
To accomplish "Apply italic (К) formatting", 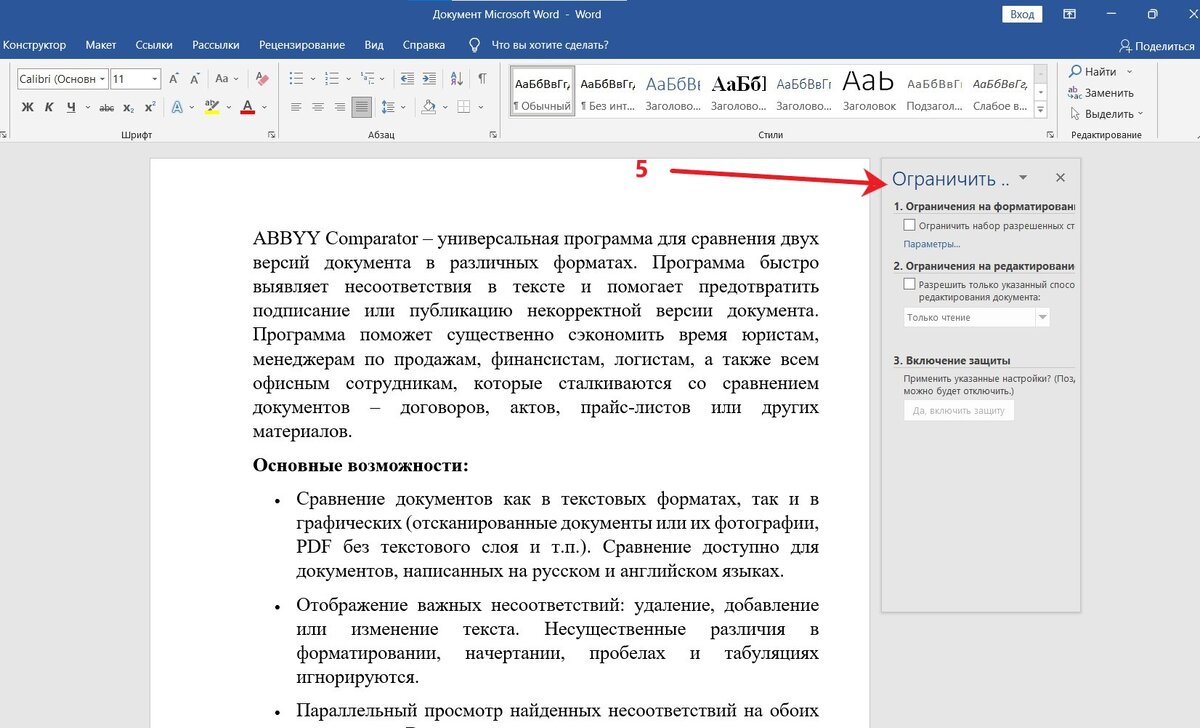I will [49, 107].
